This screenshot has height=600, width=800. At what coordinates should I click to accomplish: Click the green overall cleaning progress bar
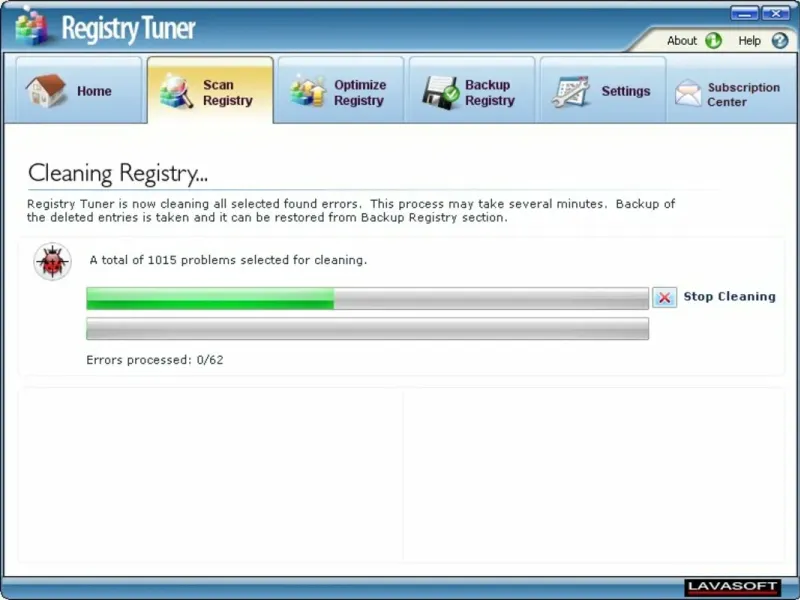pos(367,298)
